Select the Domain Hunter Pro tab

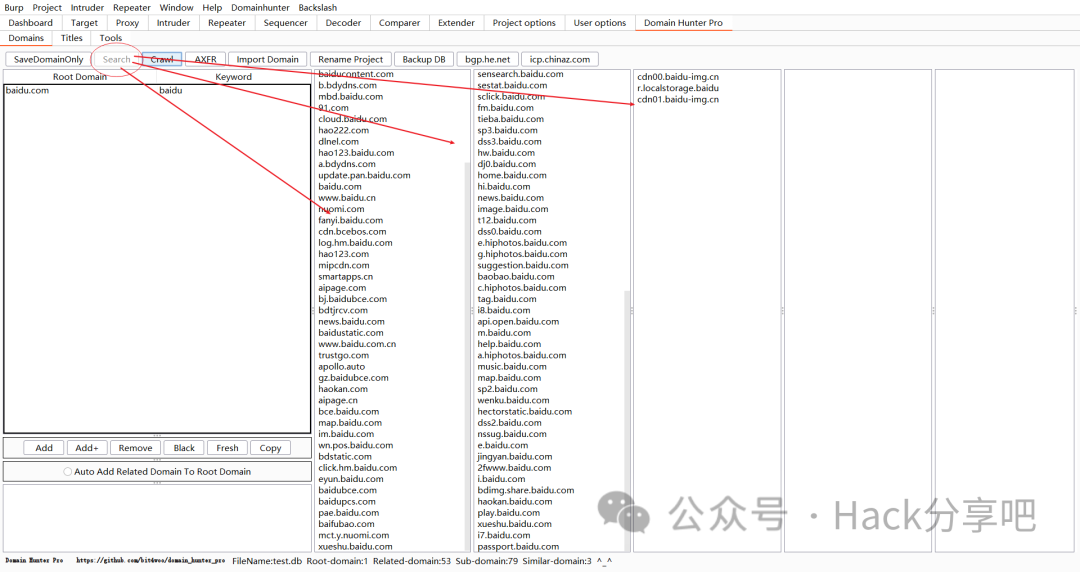pyautogui.click(x=683, y=23)
